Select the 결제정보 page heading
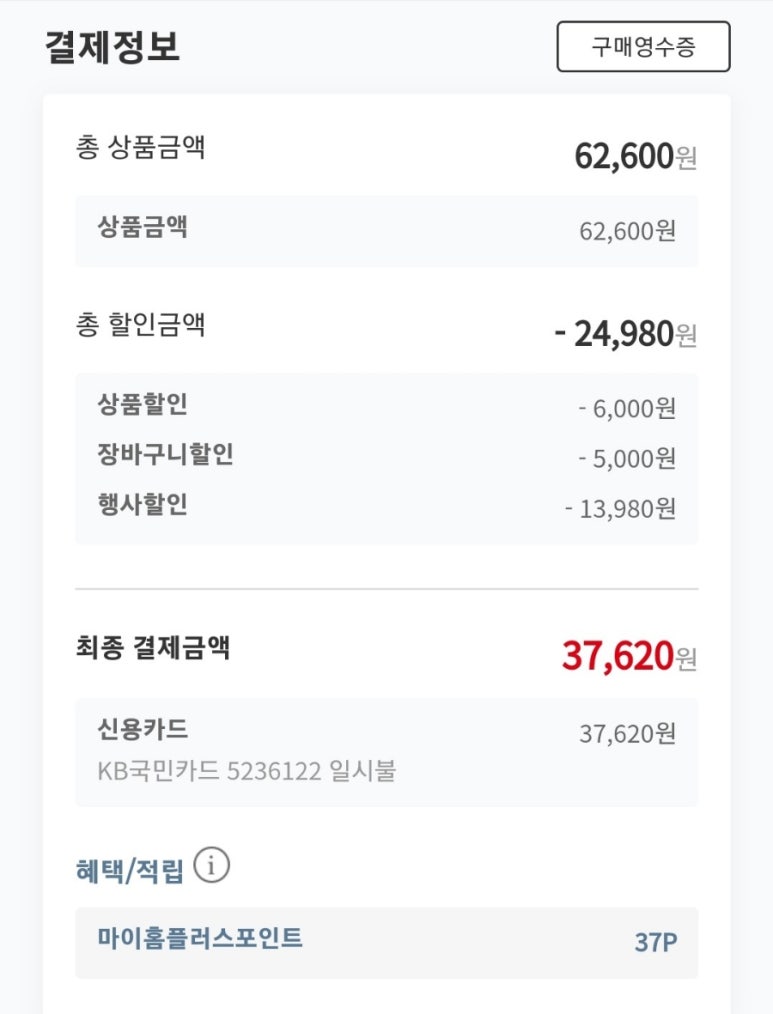This screenshot has width=773, height=1014. (112, 48)
